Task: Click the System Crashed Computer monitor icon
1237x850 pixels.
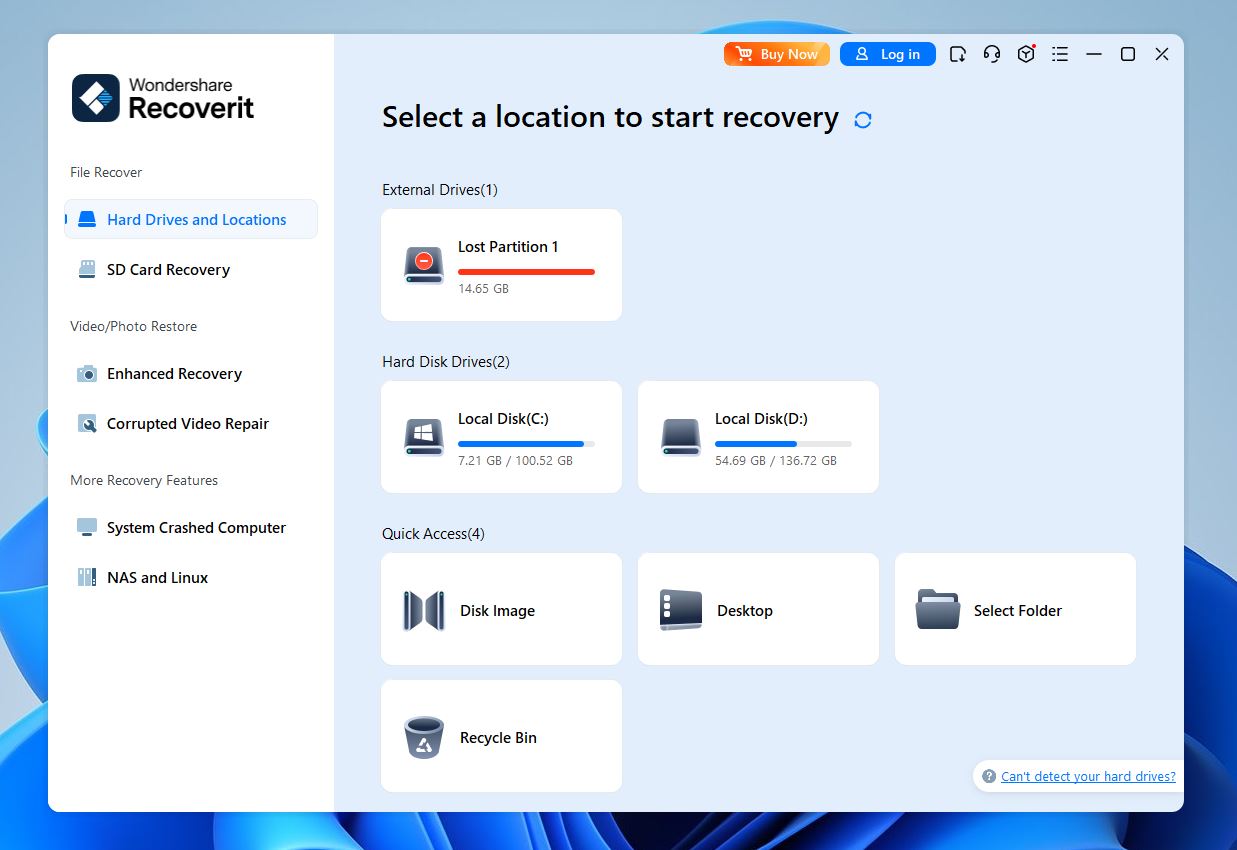Action: [x=87, y=528]
